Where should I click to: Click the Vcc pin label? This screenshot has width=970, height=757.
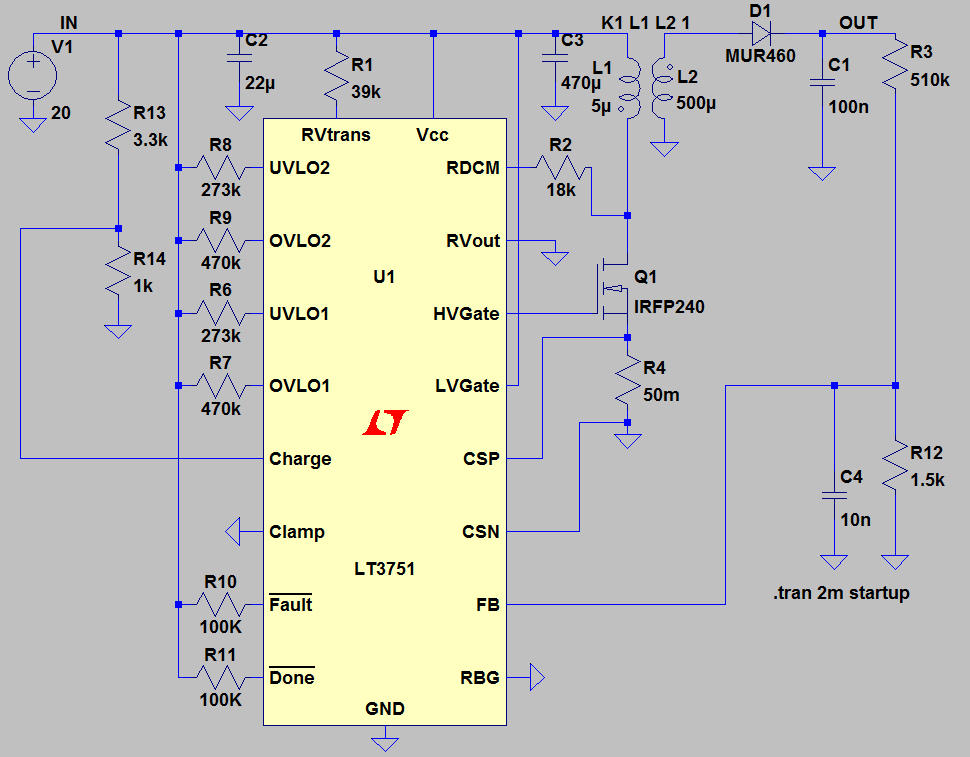(x=432, y=135)
